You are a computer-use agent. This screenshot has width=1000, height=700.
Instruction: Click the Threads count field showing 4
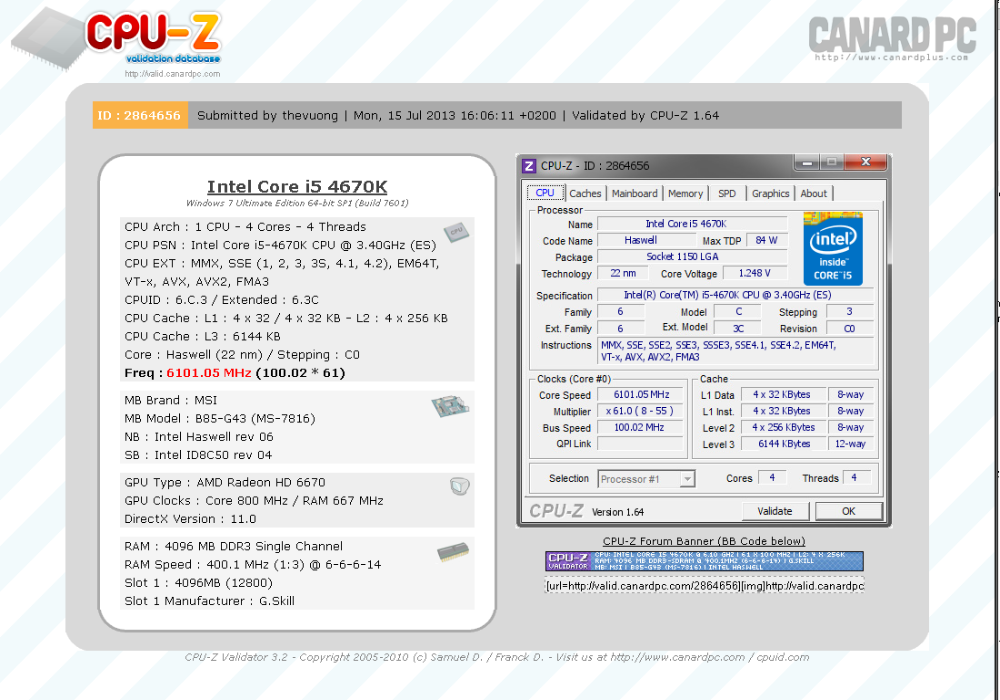857,478
